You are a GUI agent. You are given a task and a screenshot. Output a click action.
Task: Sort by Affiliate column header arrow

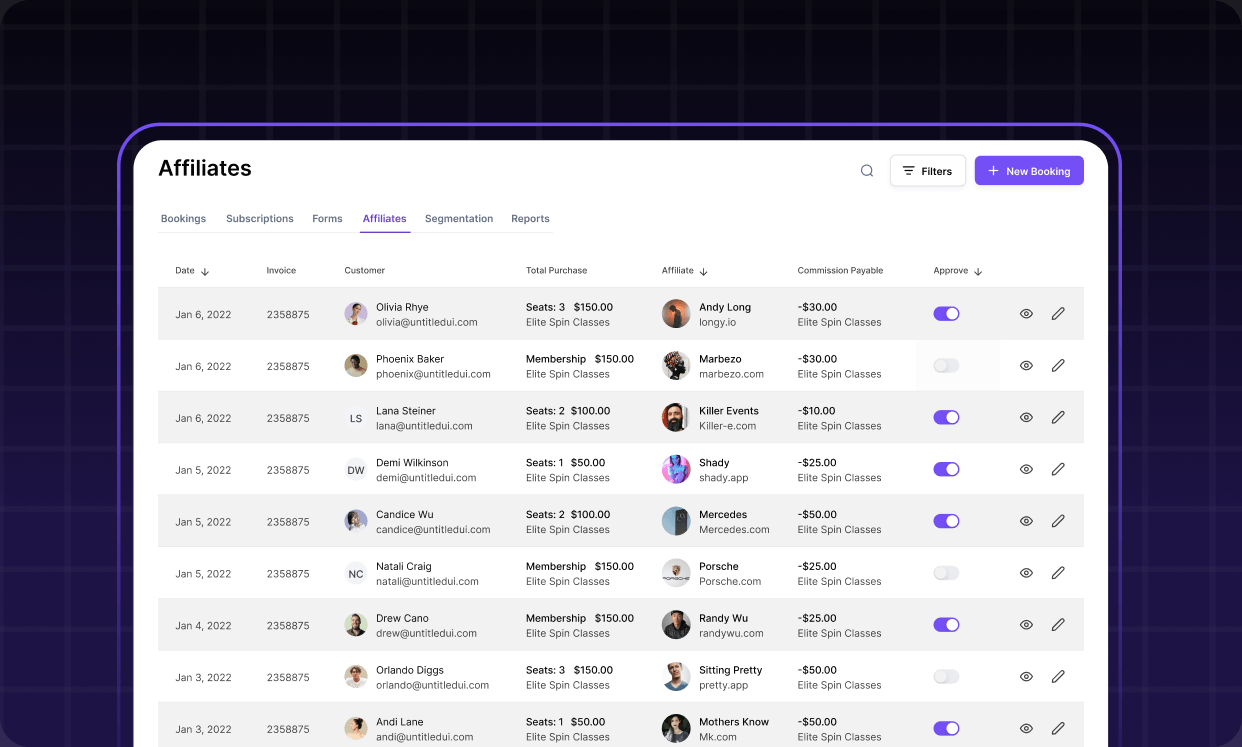[x=703, y=271]
